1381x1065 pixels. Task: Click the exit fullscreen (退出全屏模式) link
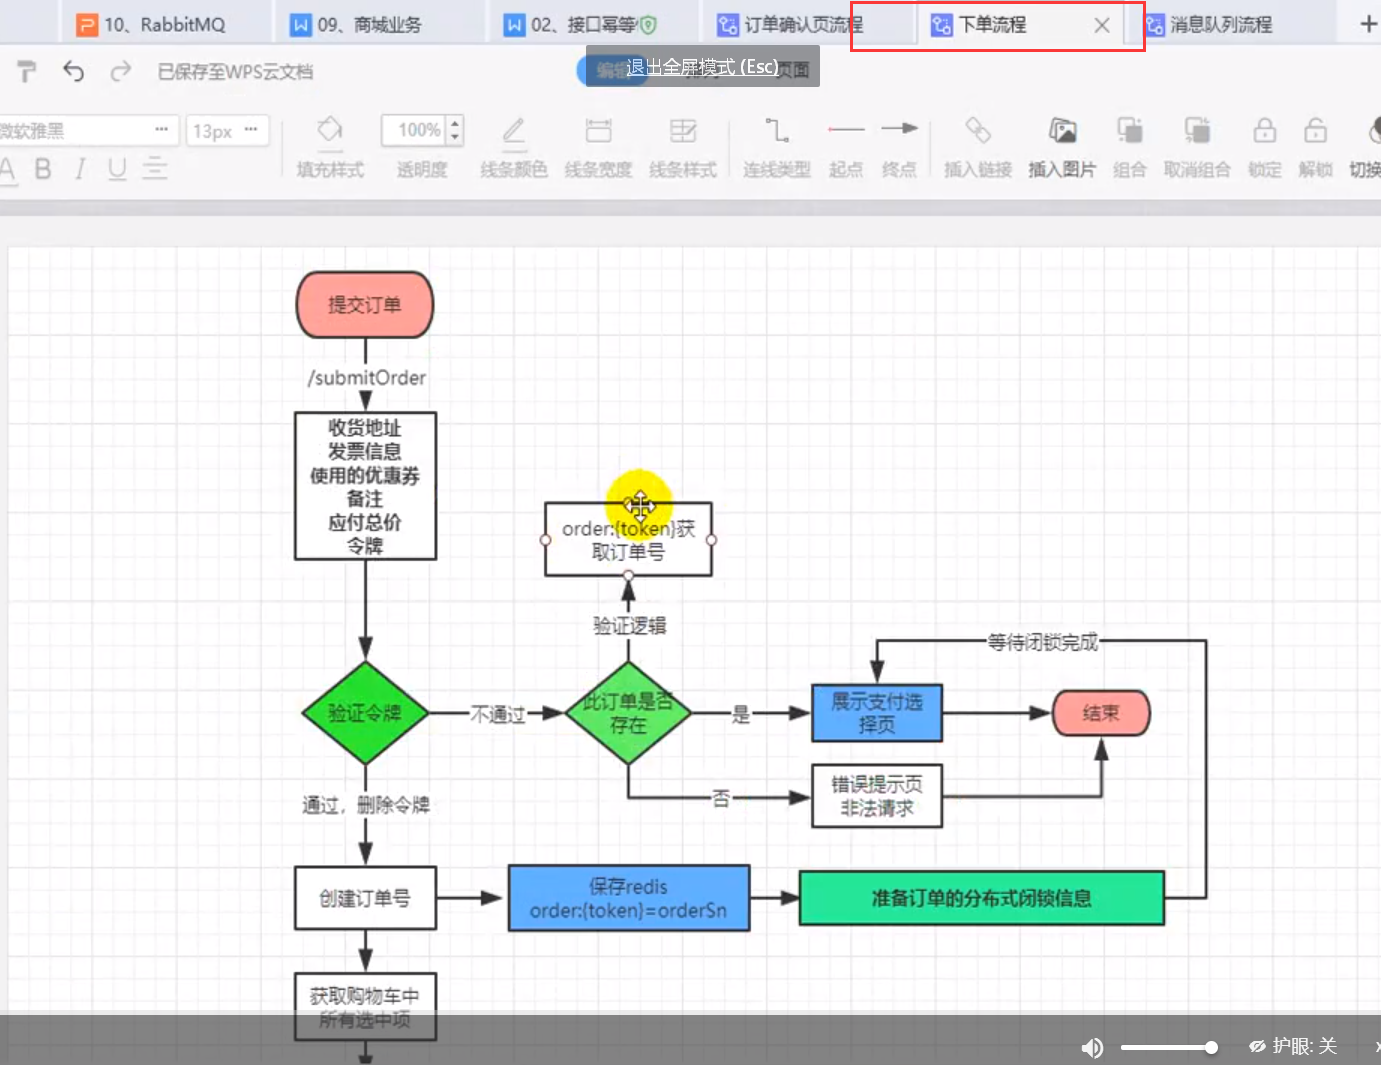pos(702,67)
